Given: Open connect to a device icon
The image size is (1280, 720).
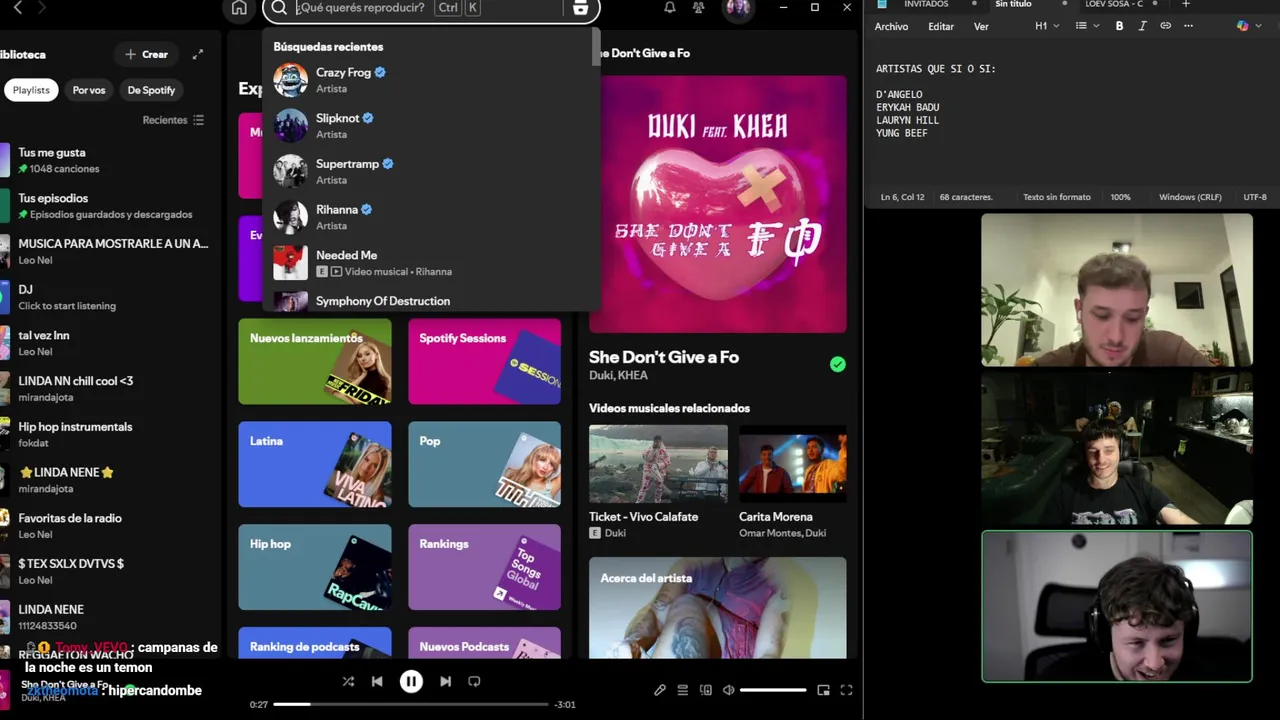Looking at the screenshot, I should [706, 690].
